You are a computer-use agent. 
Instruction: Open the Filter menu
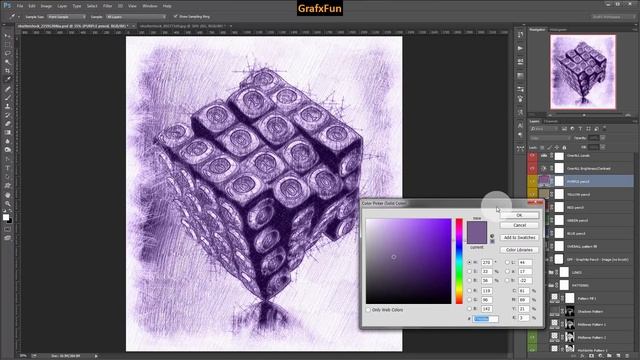tap(107, 6)
